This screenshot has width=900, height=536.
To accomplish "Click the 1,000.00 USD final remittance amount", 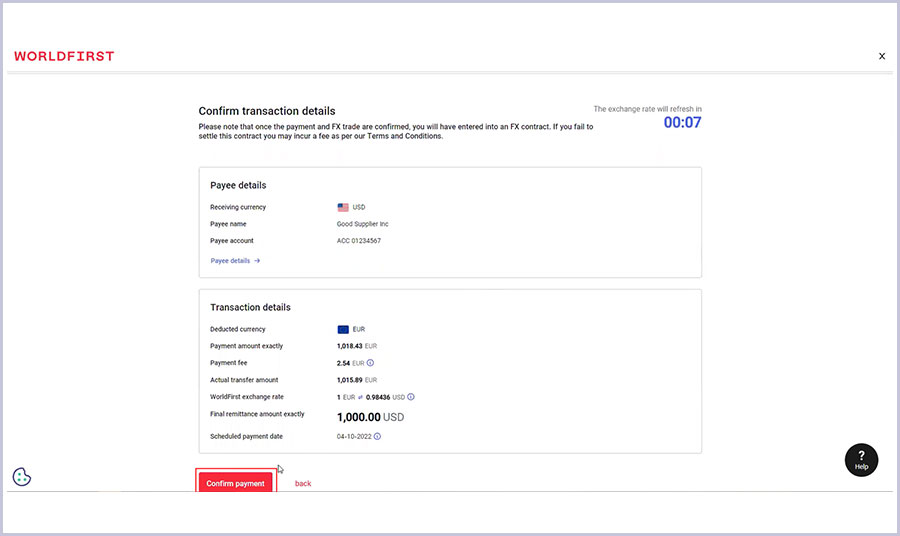I will coord(370,416).
